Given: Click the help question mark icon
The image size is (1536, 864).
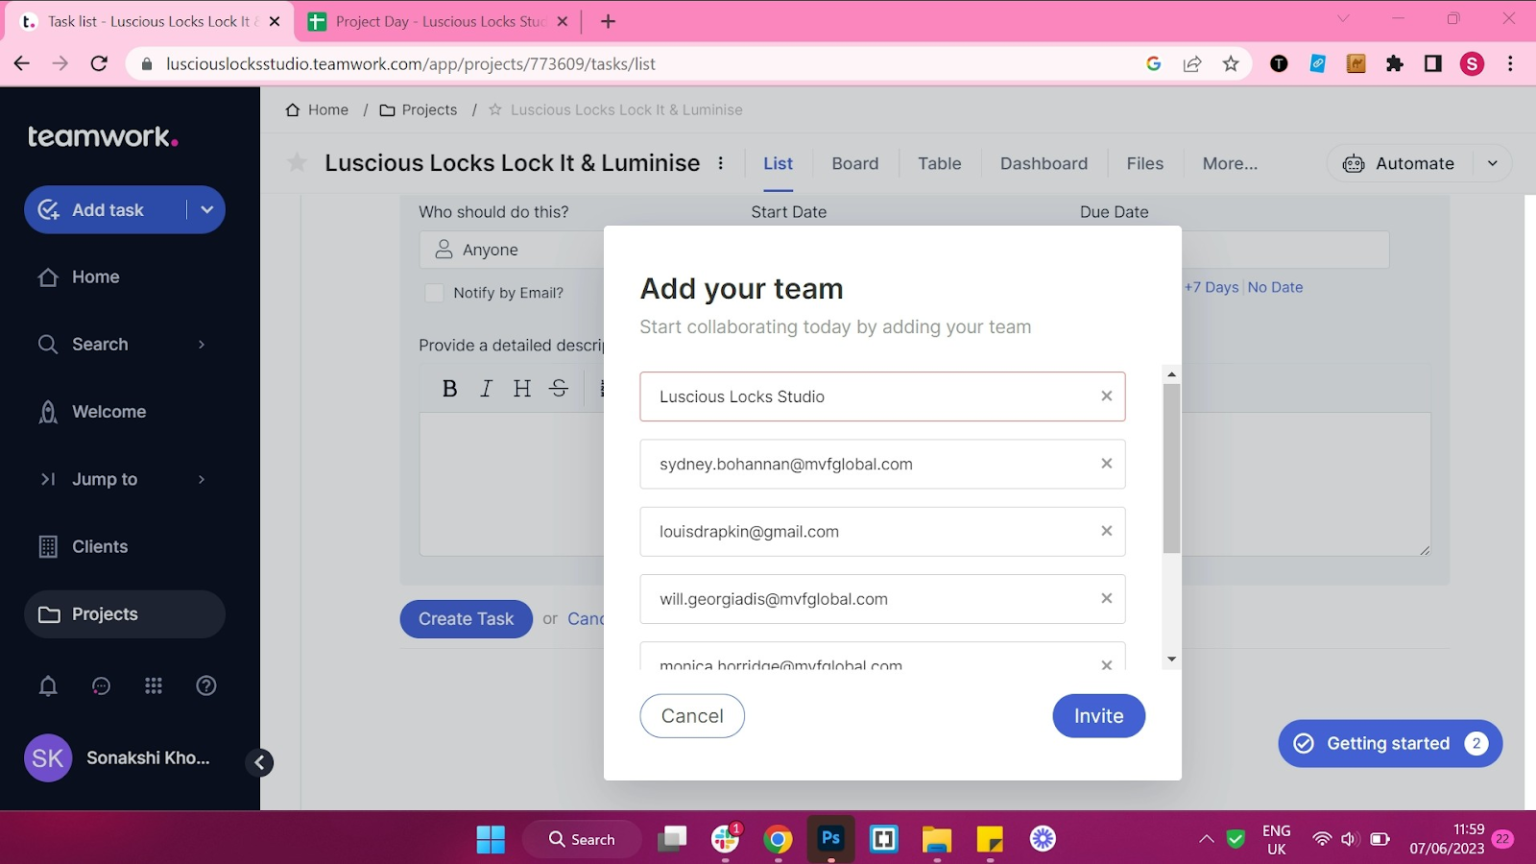Looking at the screenshot, I should pyautogui.click(x=206, y=686).
